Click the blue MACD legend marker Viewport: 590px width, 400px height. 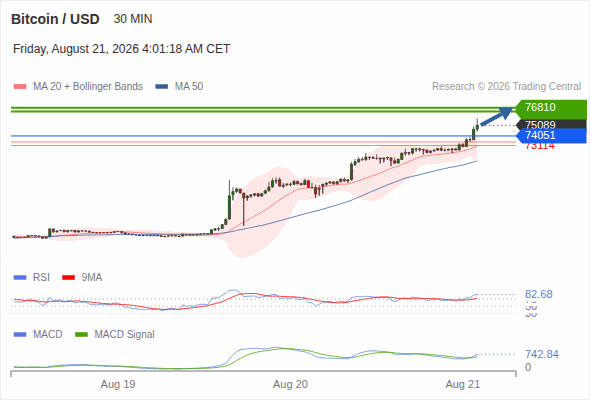click(x=20, y=335)
